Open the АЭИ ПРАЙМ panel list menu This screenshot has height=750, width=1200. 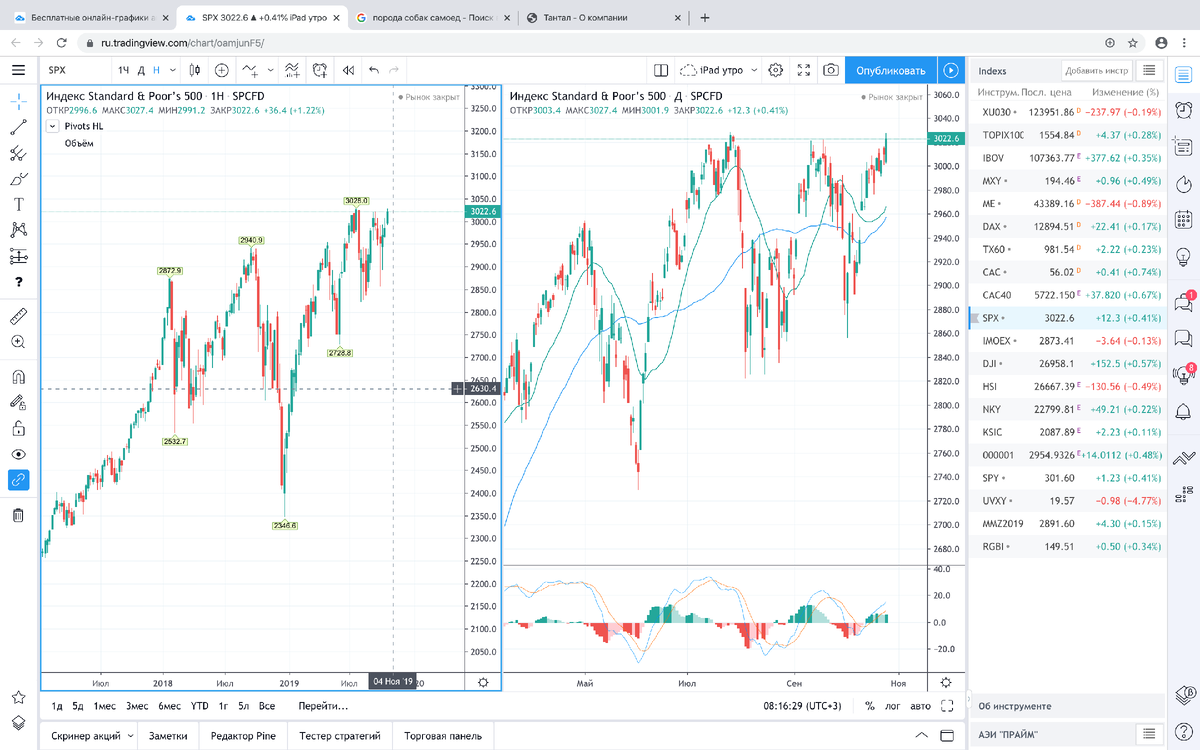1150,734
